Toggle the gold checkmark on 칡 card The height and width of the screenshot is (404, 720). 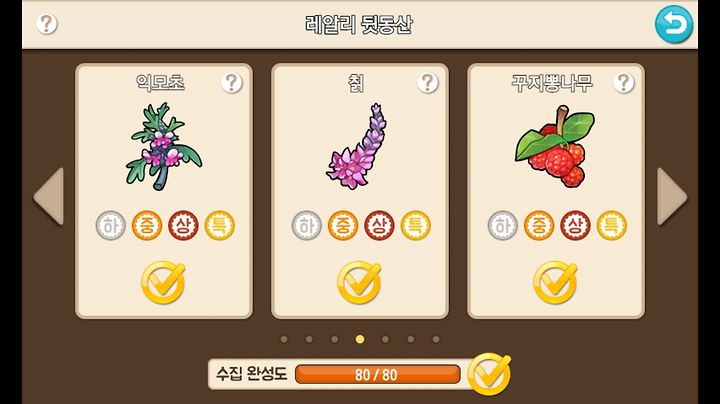(359, 282)
